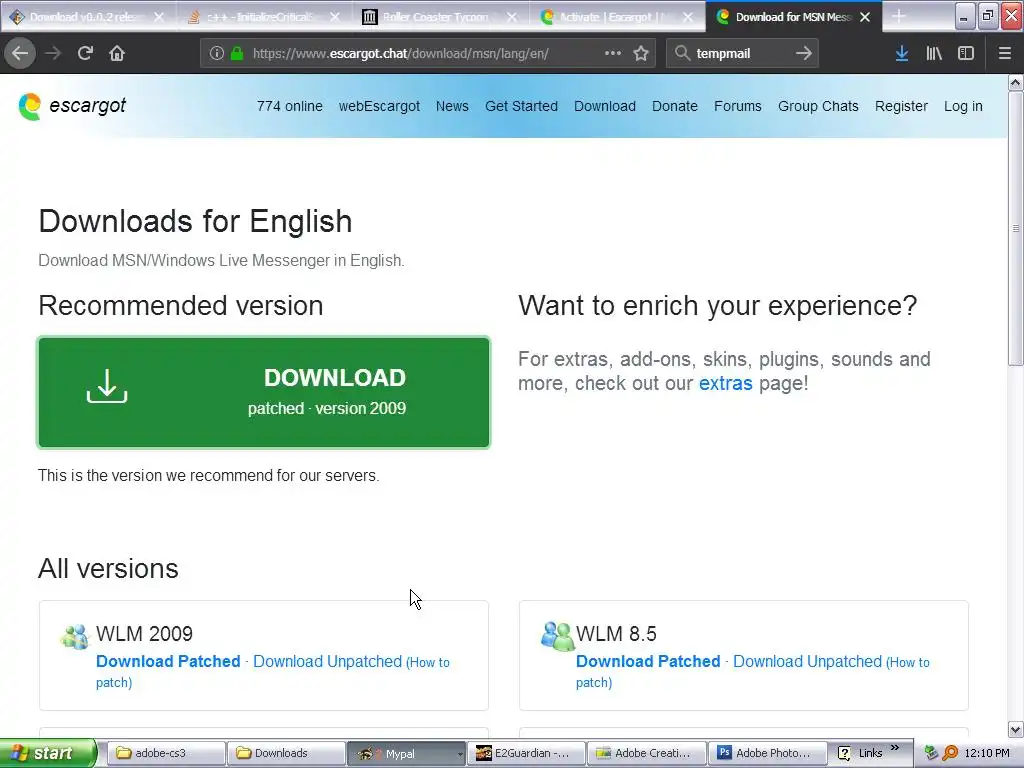
Task: Click scrollbar down arrow
Action: click(x=1016, y=729)
